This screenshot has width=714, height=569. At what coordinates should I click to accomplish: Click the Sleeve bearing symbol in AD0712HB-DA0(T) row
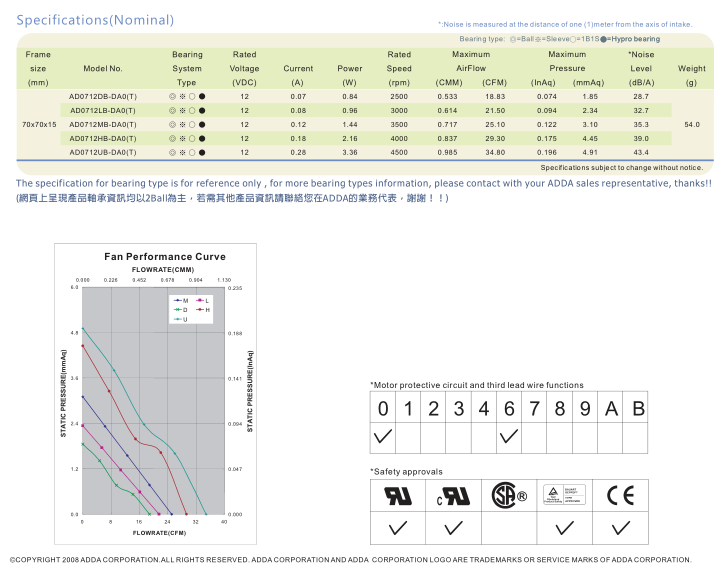click(182, 138)
